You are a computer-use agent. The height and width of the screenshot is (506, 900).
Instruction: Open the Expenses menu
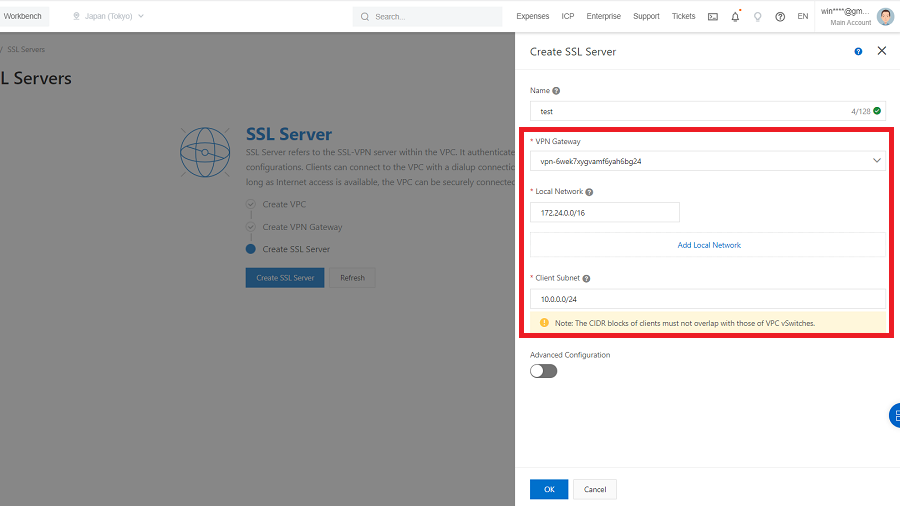point(532,17)
